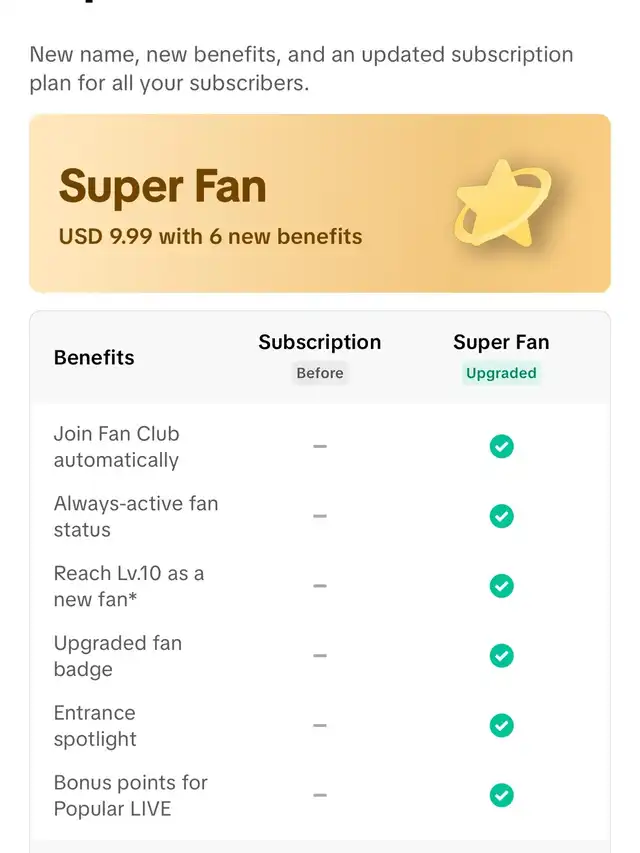Viewport: 640px width, 853px height.
Task: Click the dash beside Join Fan Club
Action: coord(320,446)
